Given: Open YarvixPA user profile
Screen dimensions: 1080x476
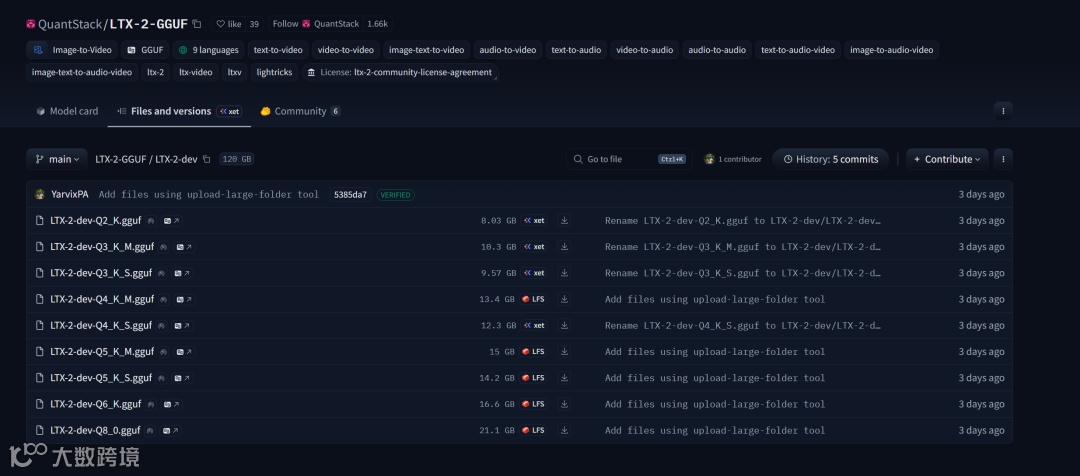Looking at the screenshot, I should coord(70,195).
